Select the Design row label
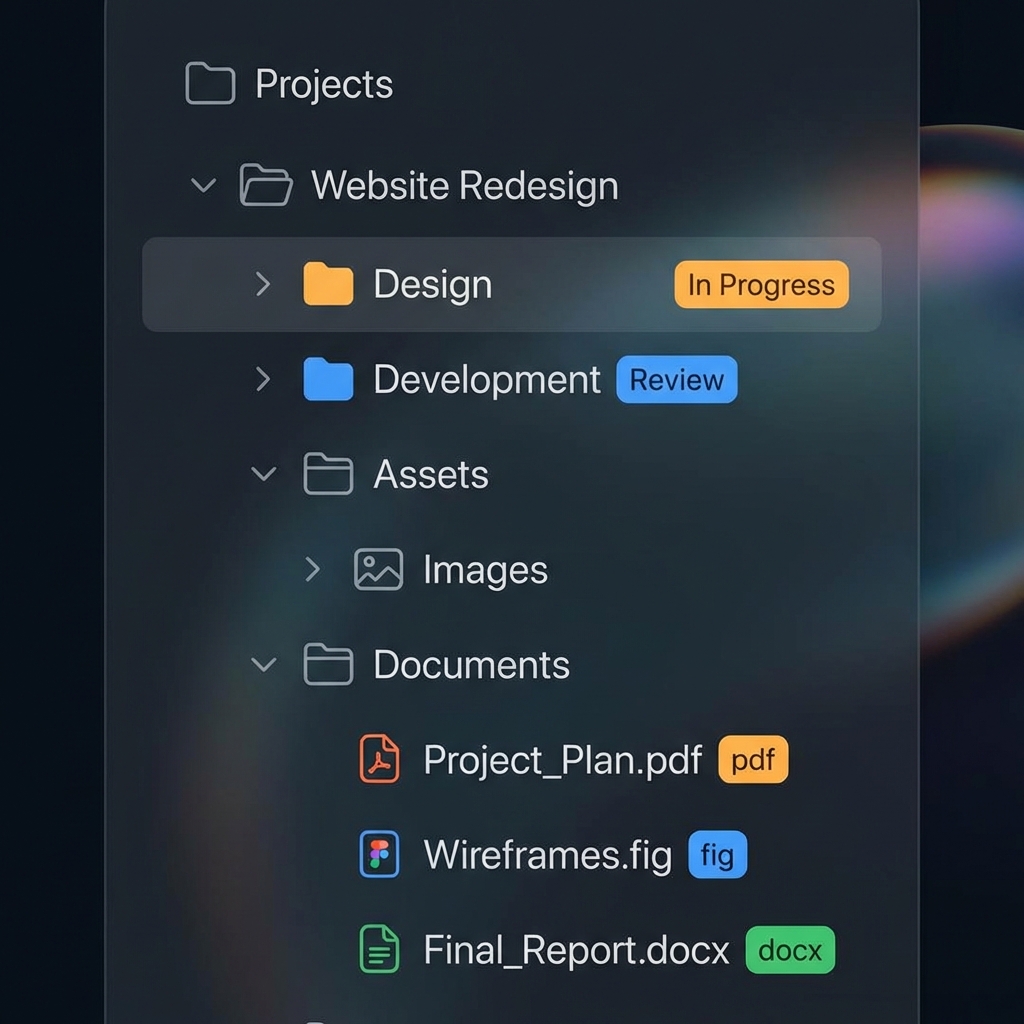This screenshot has height=1024, width=1024. tap(432, 285)
